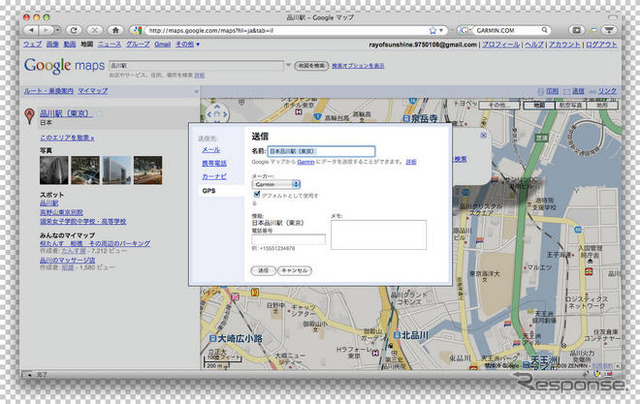Click the 詳細 link in the dialog
Viewport: 640px width, 404px height.
411,162
